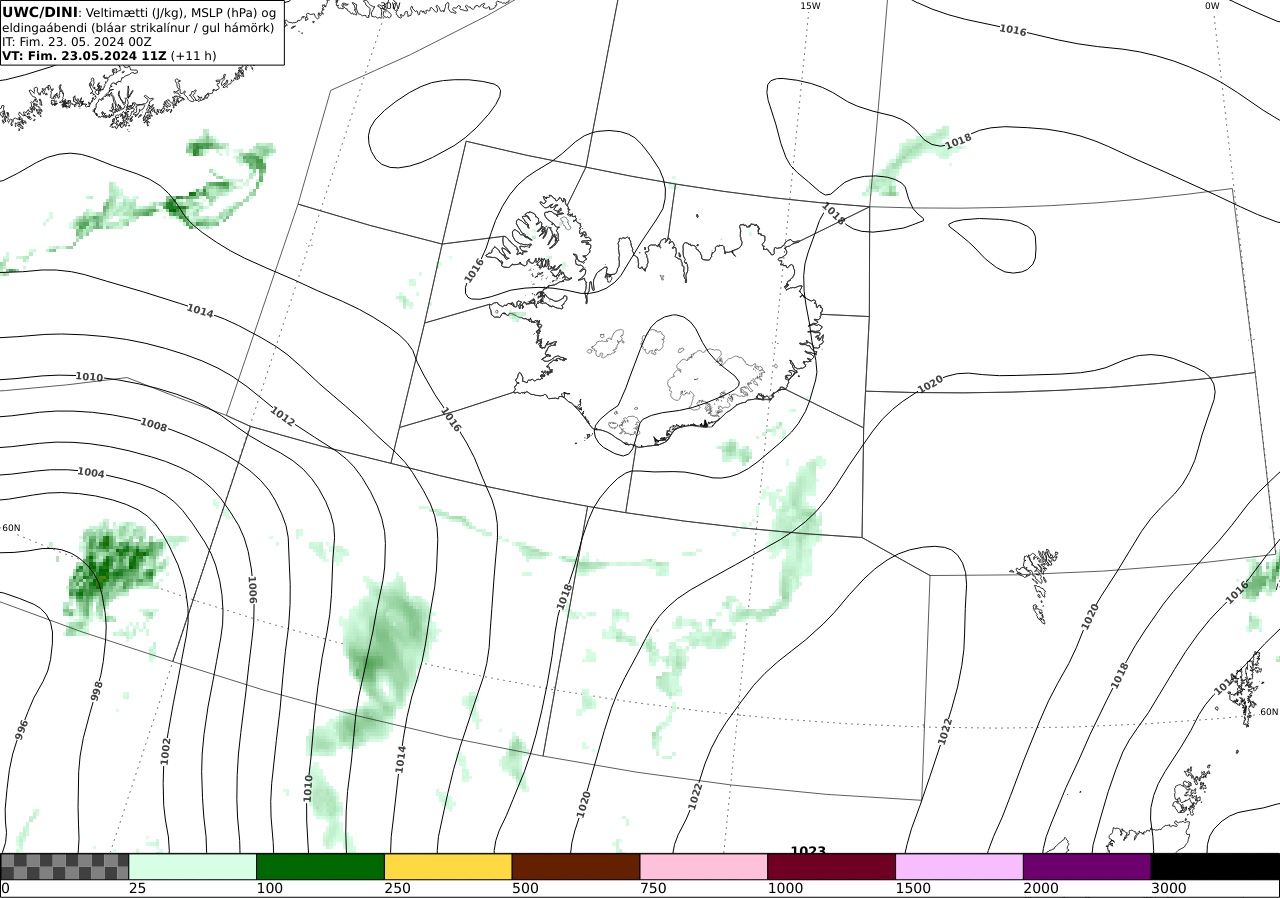The image size is (1280, 898).
Task: Click the '1008' isobar label
Action: pos(153,425)
